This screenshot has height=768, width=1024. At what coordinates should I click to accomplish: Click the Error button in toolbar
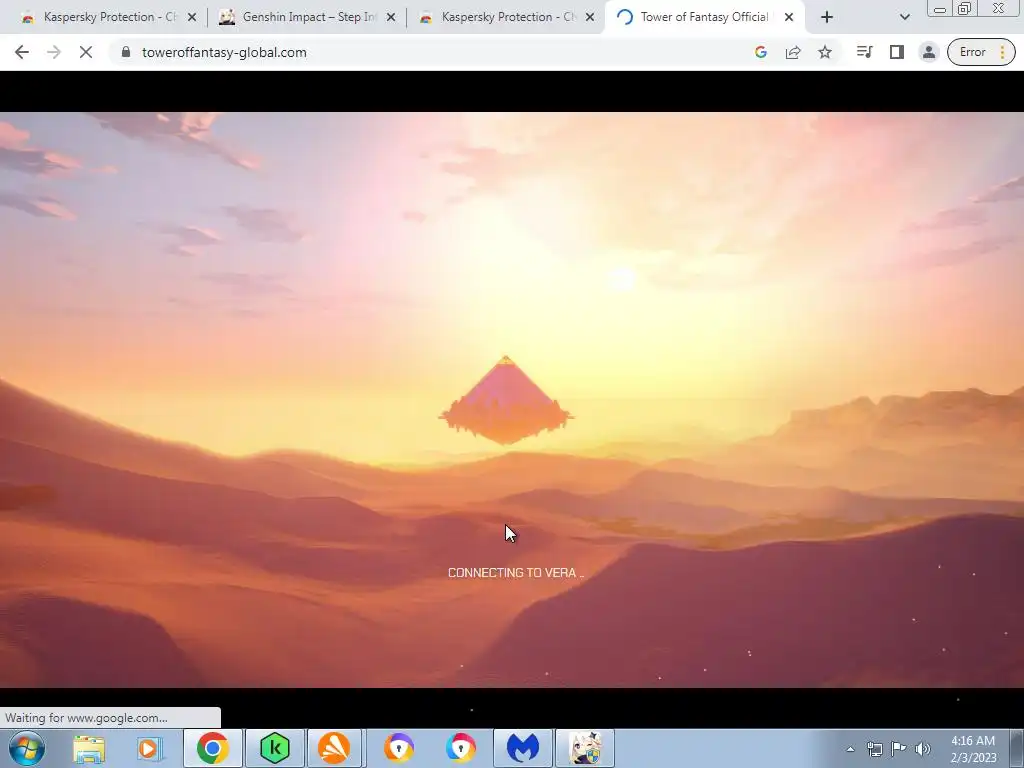click(981, 52)
